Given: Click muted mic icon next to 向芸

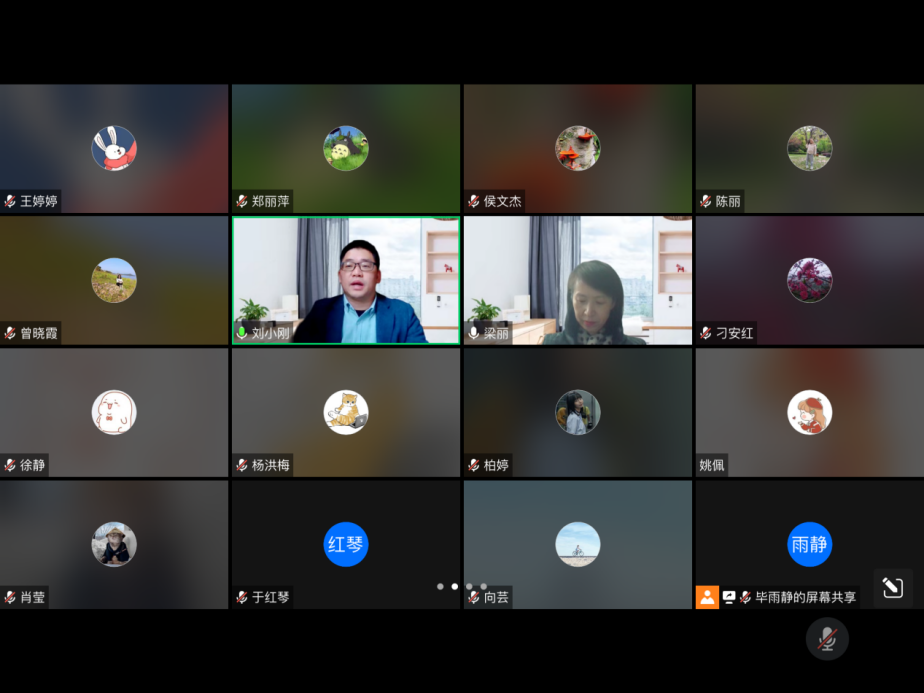Looking at the screenshot, I should (x=474, y=597).
